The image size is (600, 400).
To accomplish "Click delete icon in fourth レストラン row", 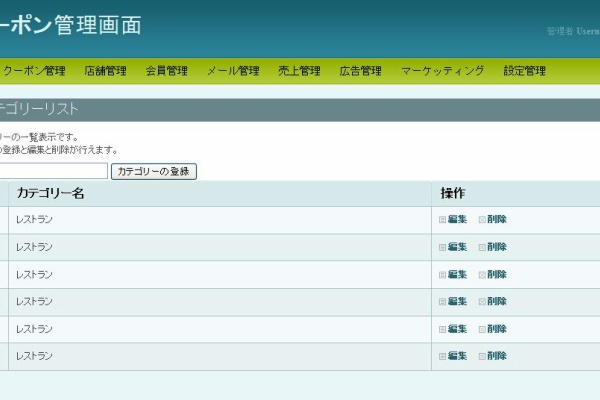I will tap(482, 302).
